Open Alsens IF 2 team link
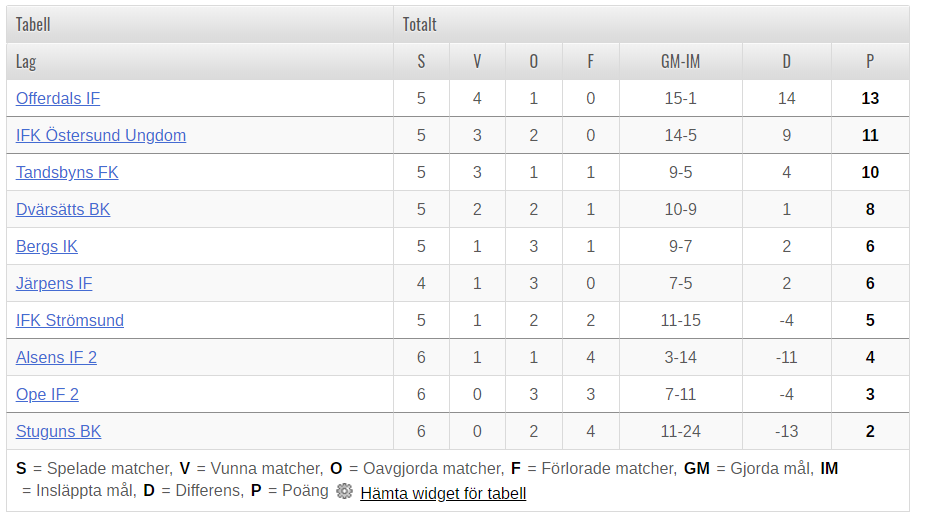 (56, 358)
